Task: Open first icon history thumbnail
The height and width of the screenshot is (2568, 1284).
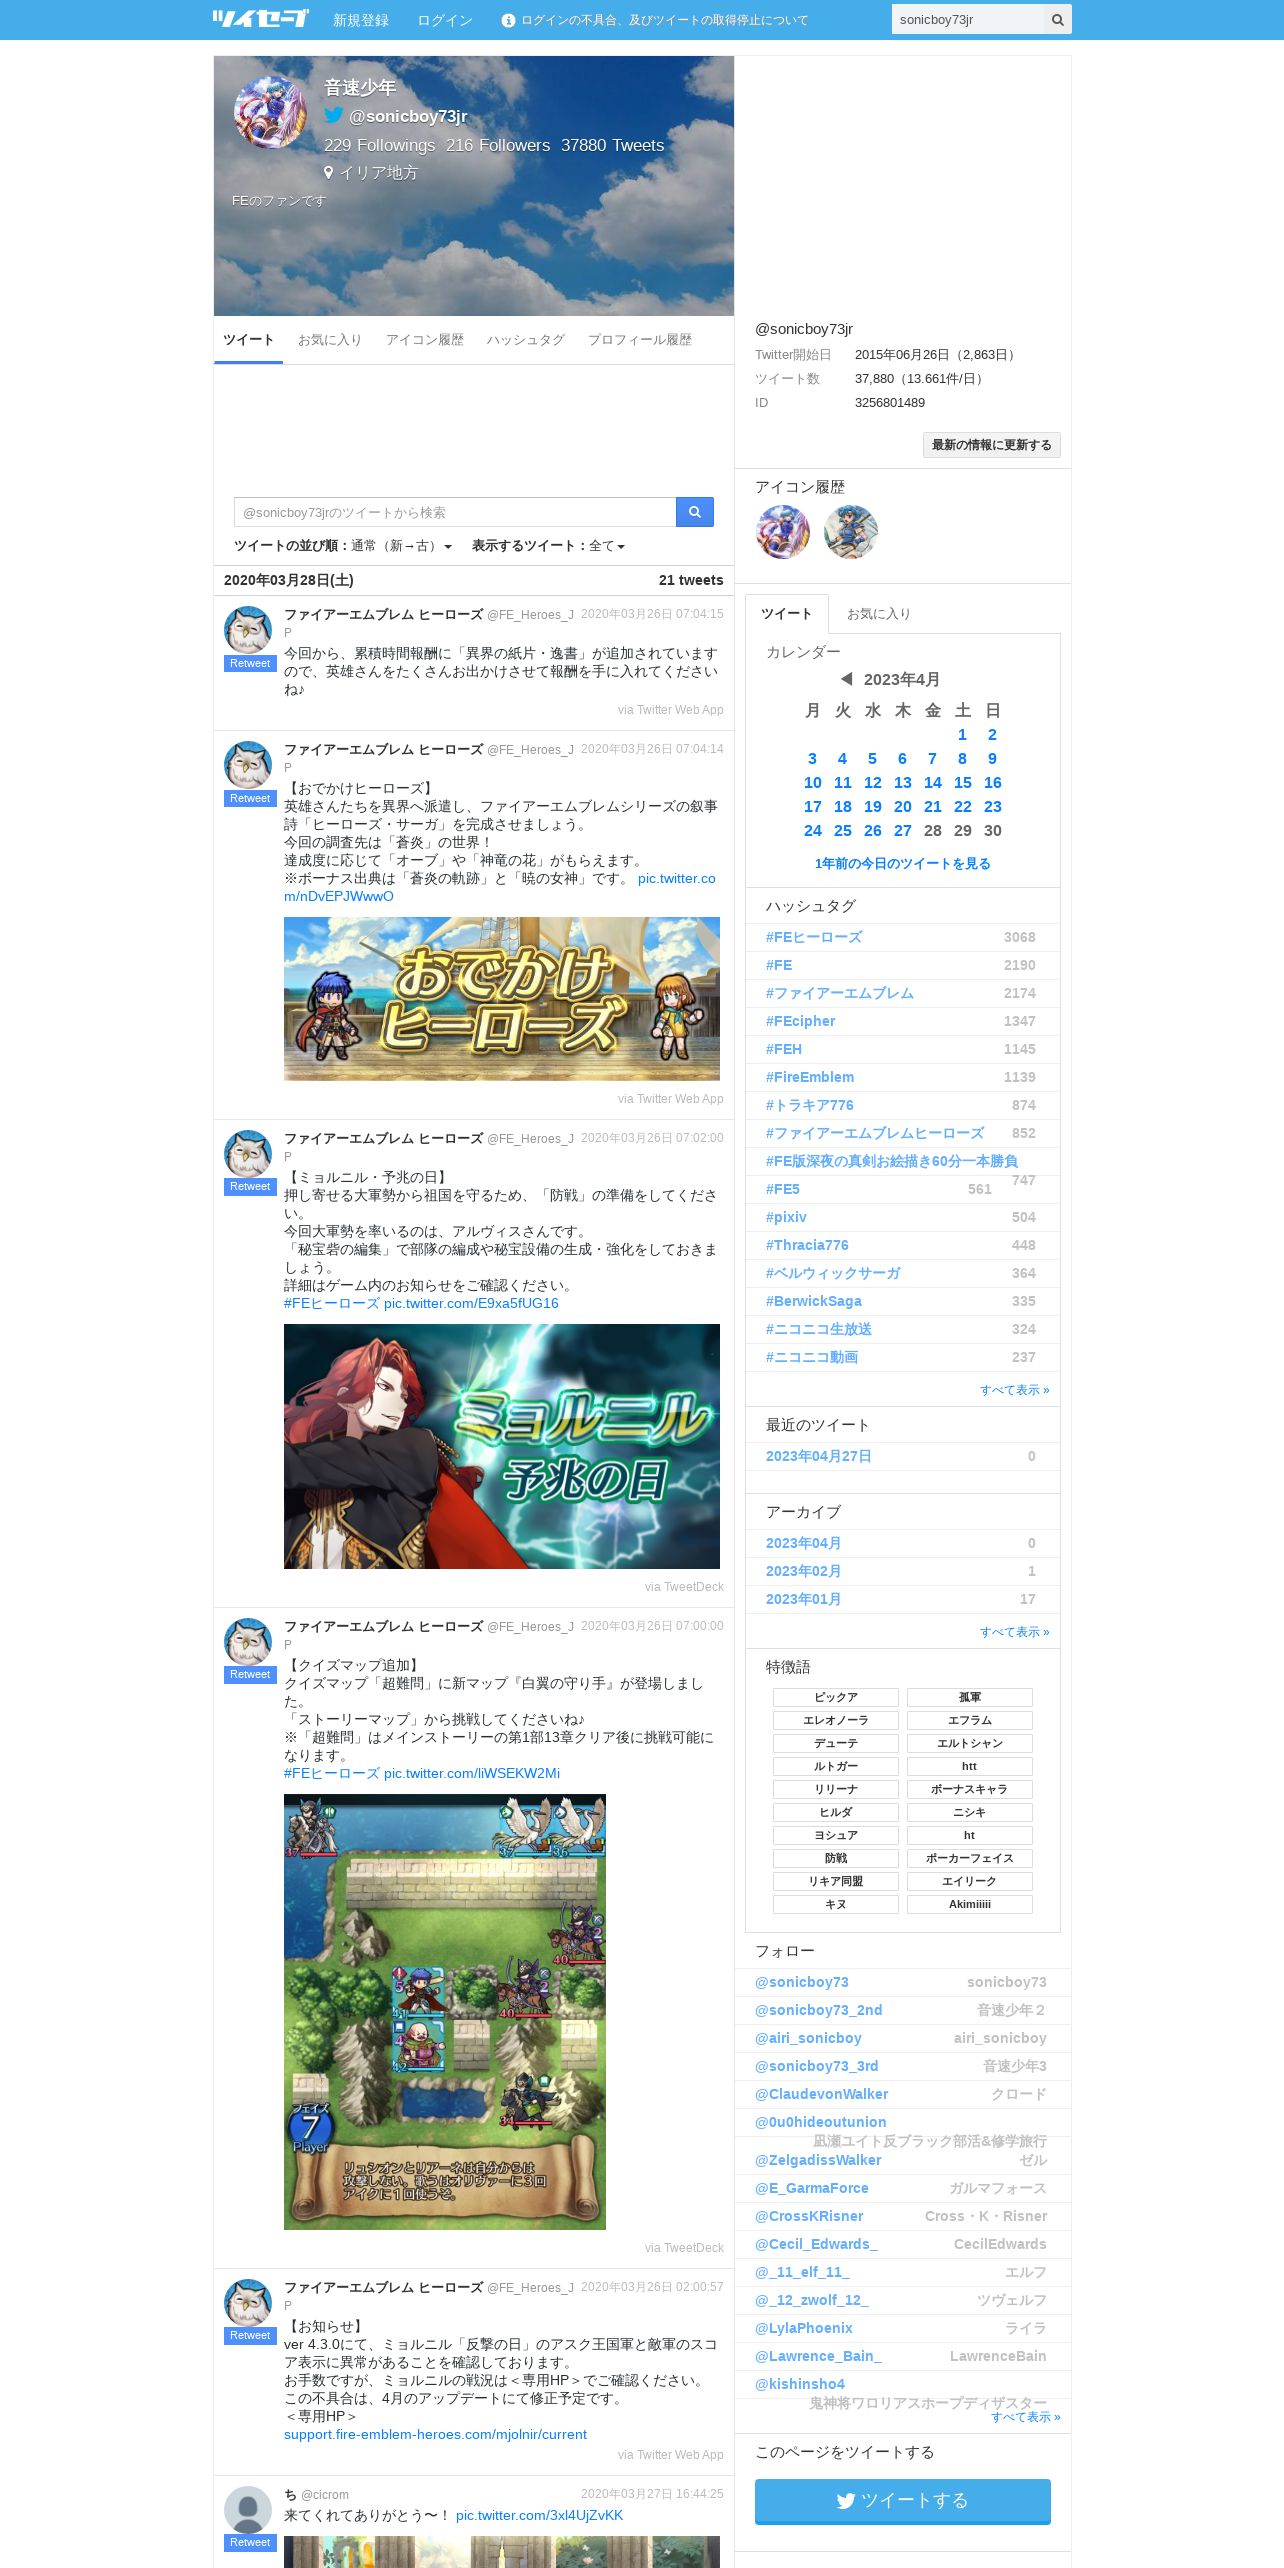Action: (x=782, y=531)
